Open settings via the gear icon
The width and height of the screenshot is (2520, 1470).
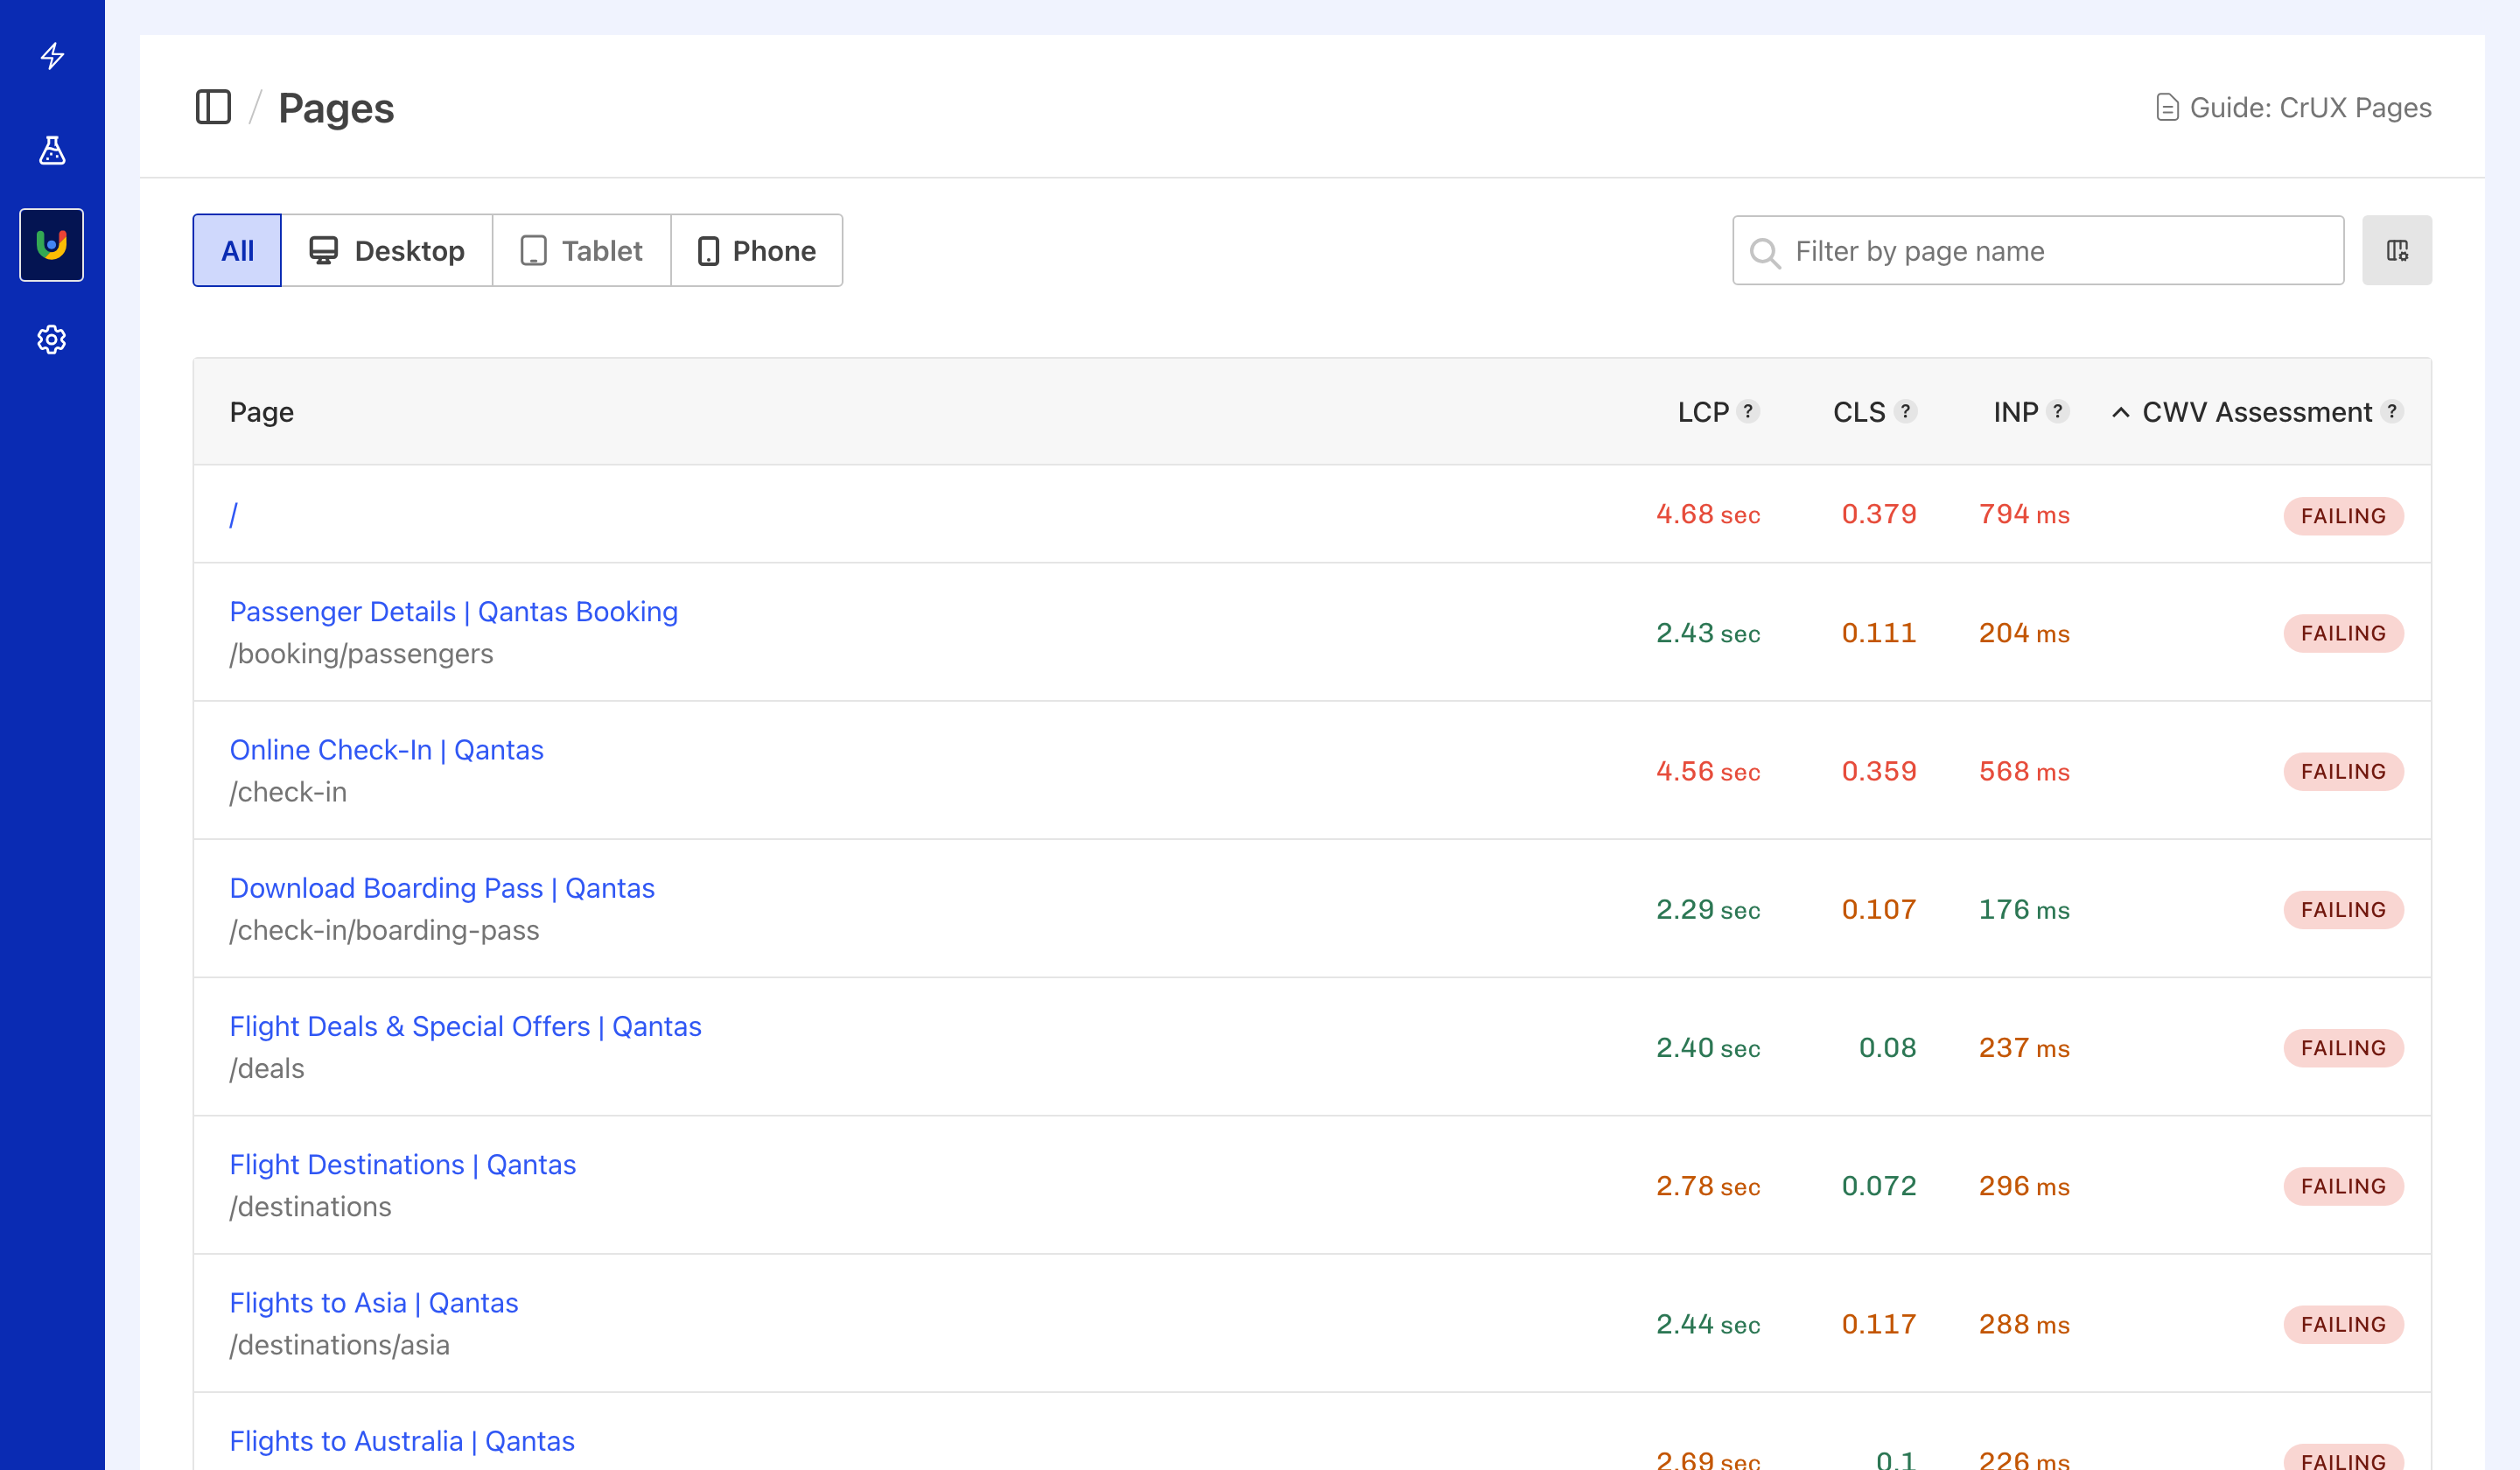[x=51, y=339]
